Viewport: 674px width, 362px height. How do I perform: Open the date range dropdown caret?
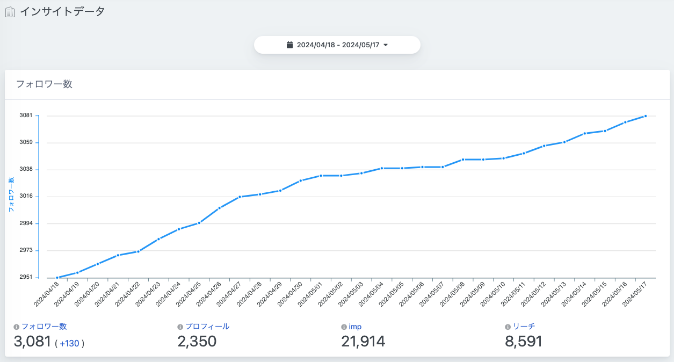click(386, 45)
